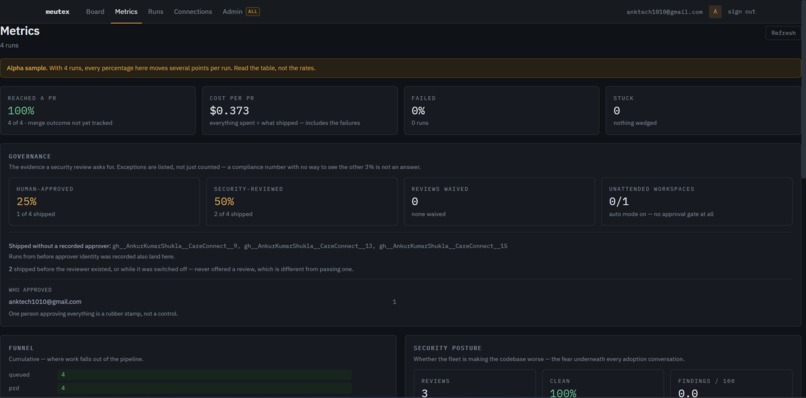Click the Governance section heading

click(30, 156)
